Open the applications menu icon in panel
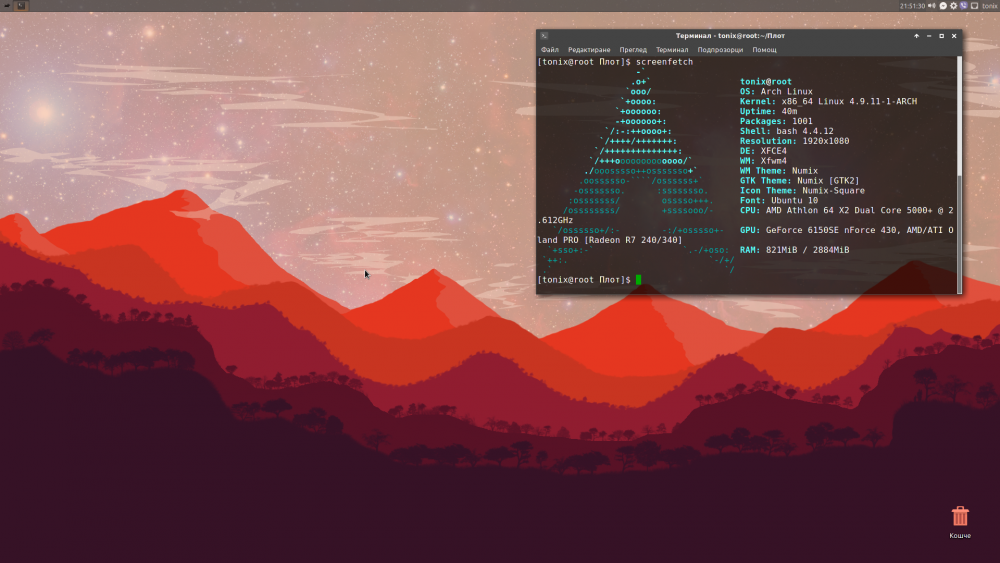The width and height of the screenshot is (1000, 563). click(7, 6)
